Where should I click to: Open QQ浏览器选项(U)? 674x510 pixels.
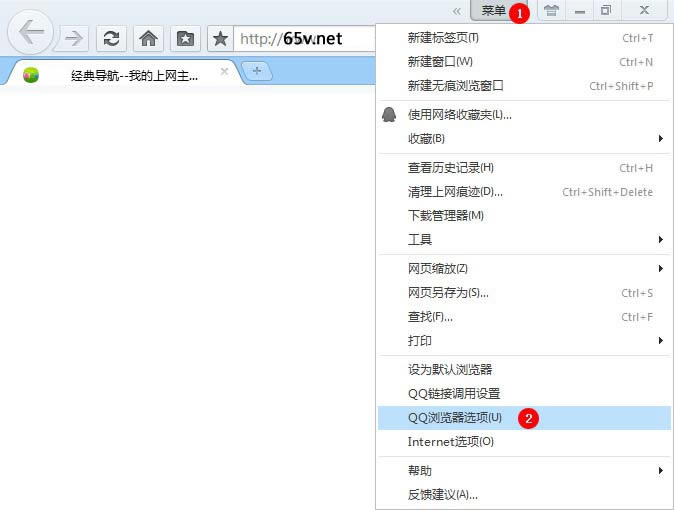(524, 418)
